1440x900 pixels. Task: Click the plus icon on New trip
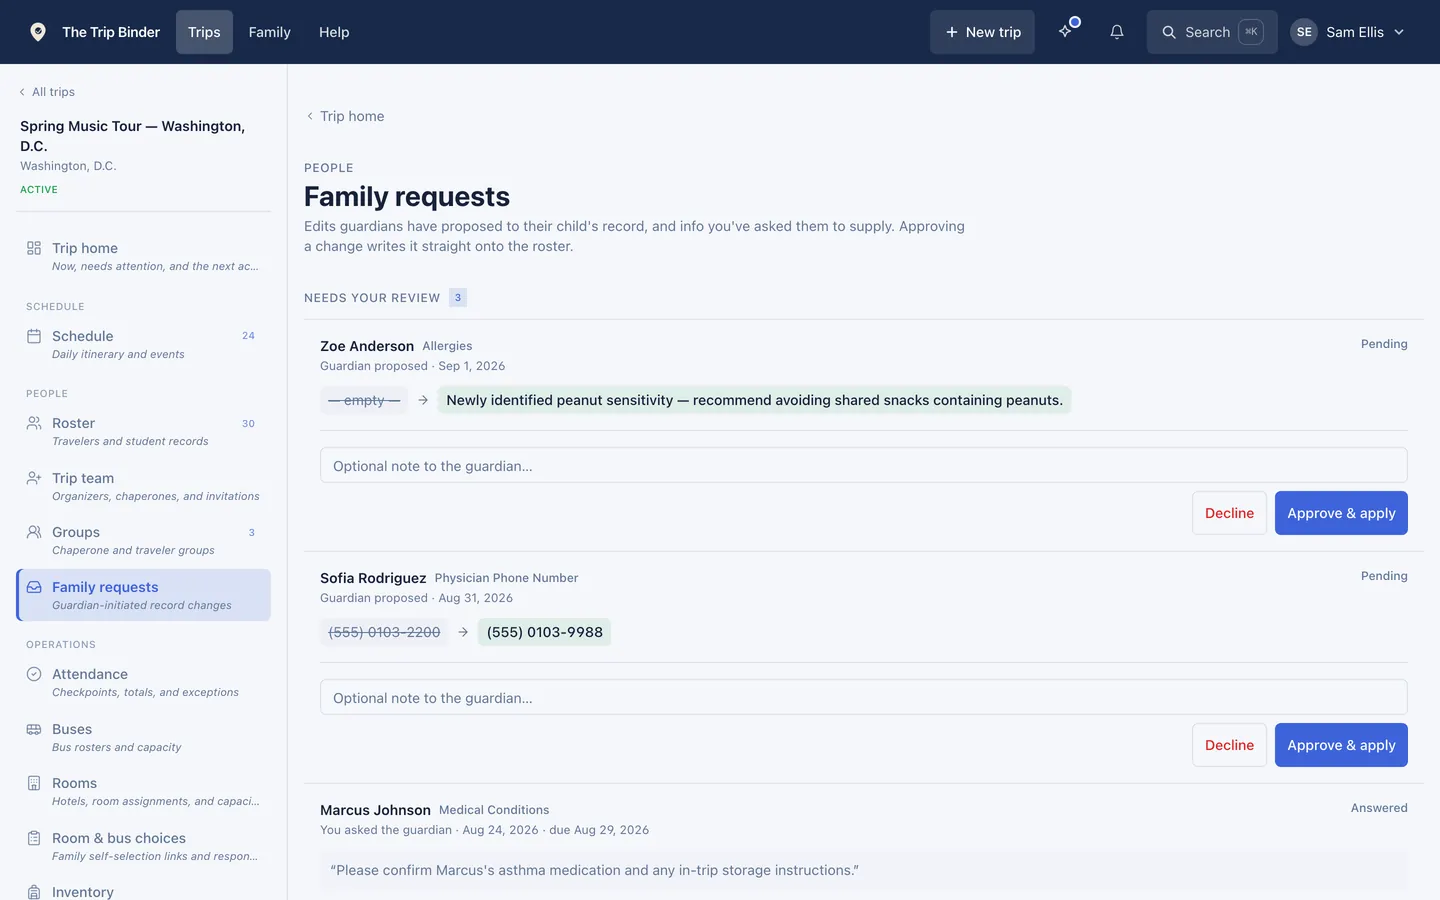(952, 32)
